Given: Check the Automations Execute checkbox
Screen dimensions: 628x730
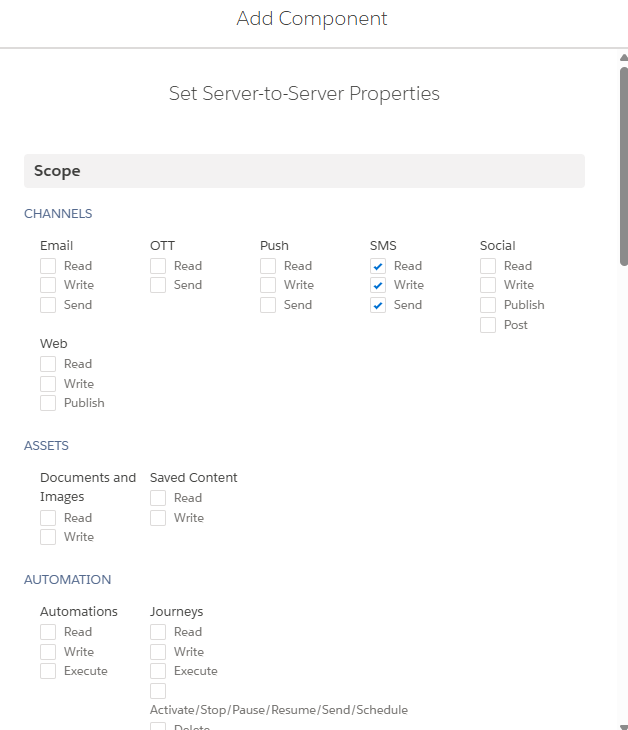Looking at the screenshot, I should [48, 671].
